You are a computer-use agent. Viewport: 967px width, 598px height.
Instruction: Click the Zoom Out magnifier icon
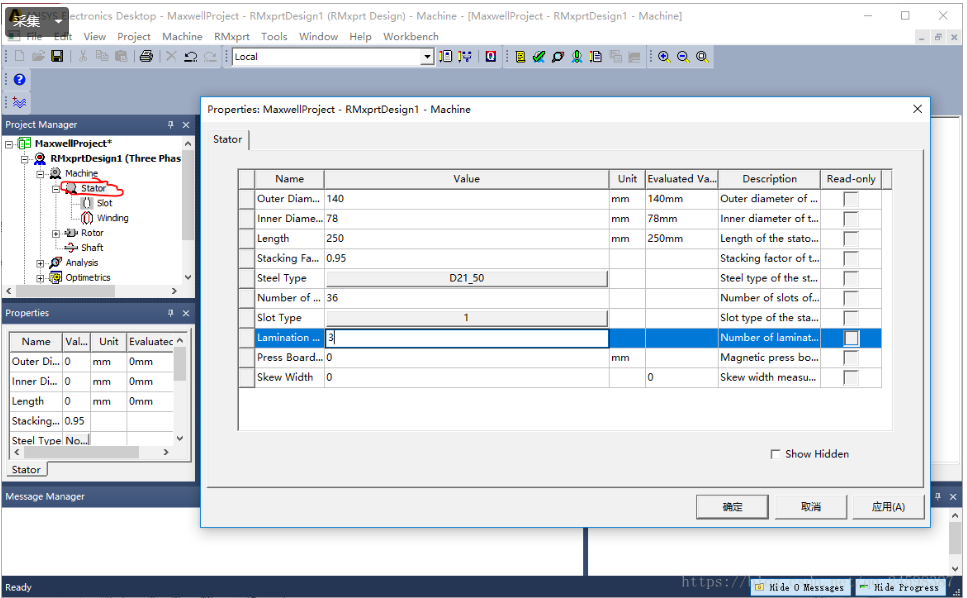tap(683, 56)
